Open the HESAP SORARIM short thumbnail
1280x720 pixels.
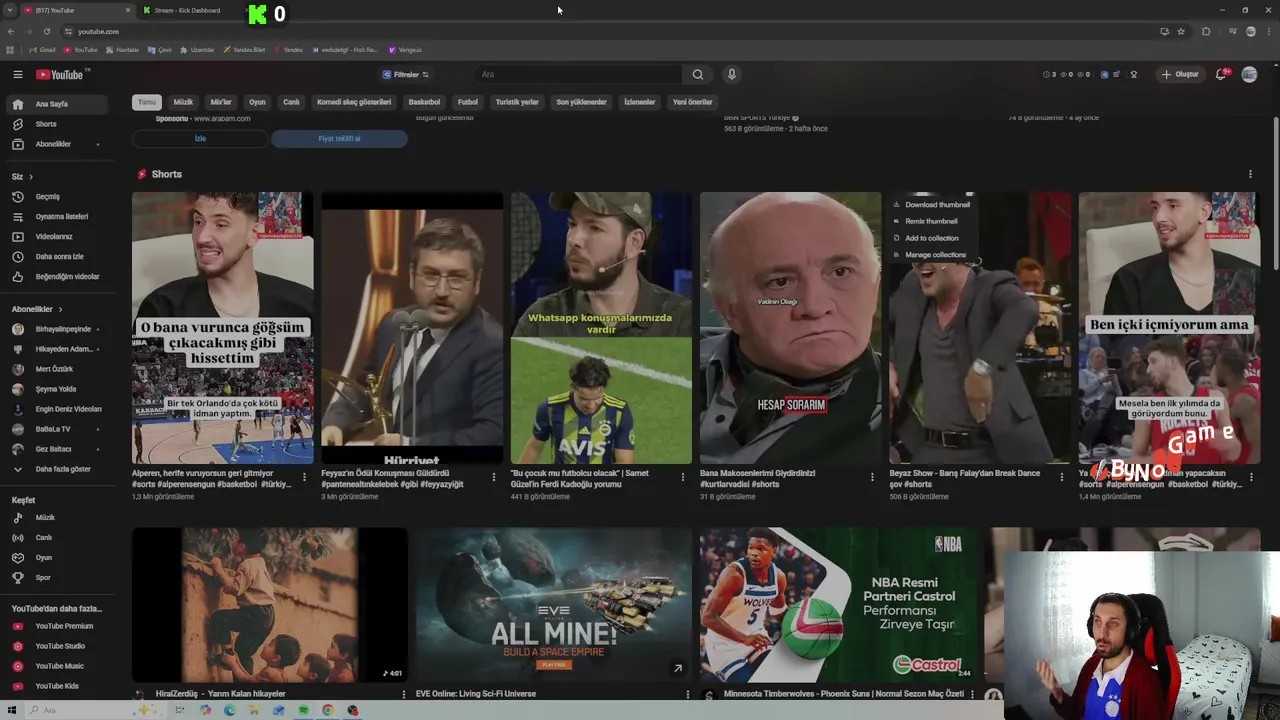click(790, 328)
